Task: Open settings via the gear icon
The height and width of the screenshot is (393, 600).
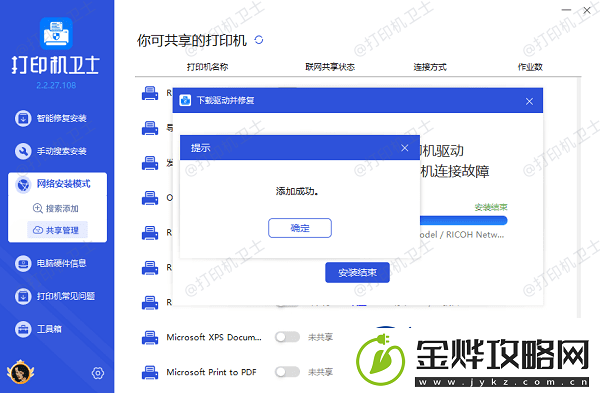Action: click(98, 373)
